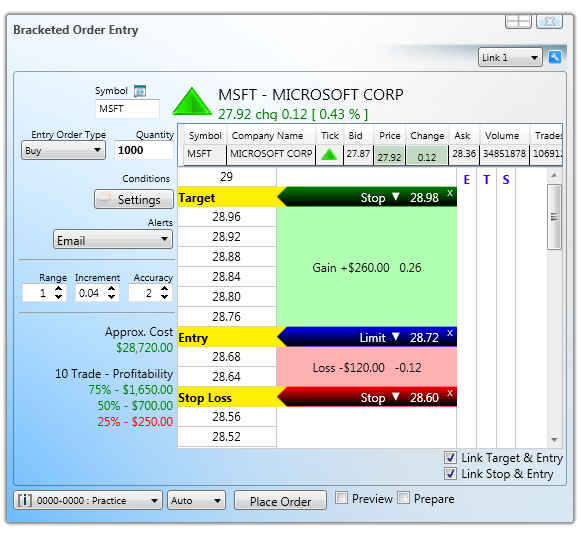
Task: Click the green Gain +$260.00 area
Action: coord(366,267)
